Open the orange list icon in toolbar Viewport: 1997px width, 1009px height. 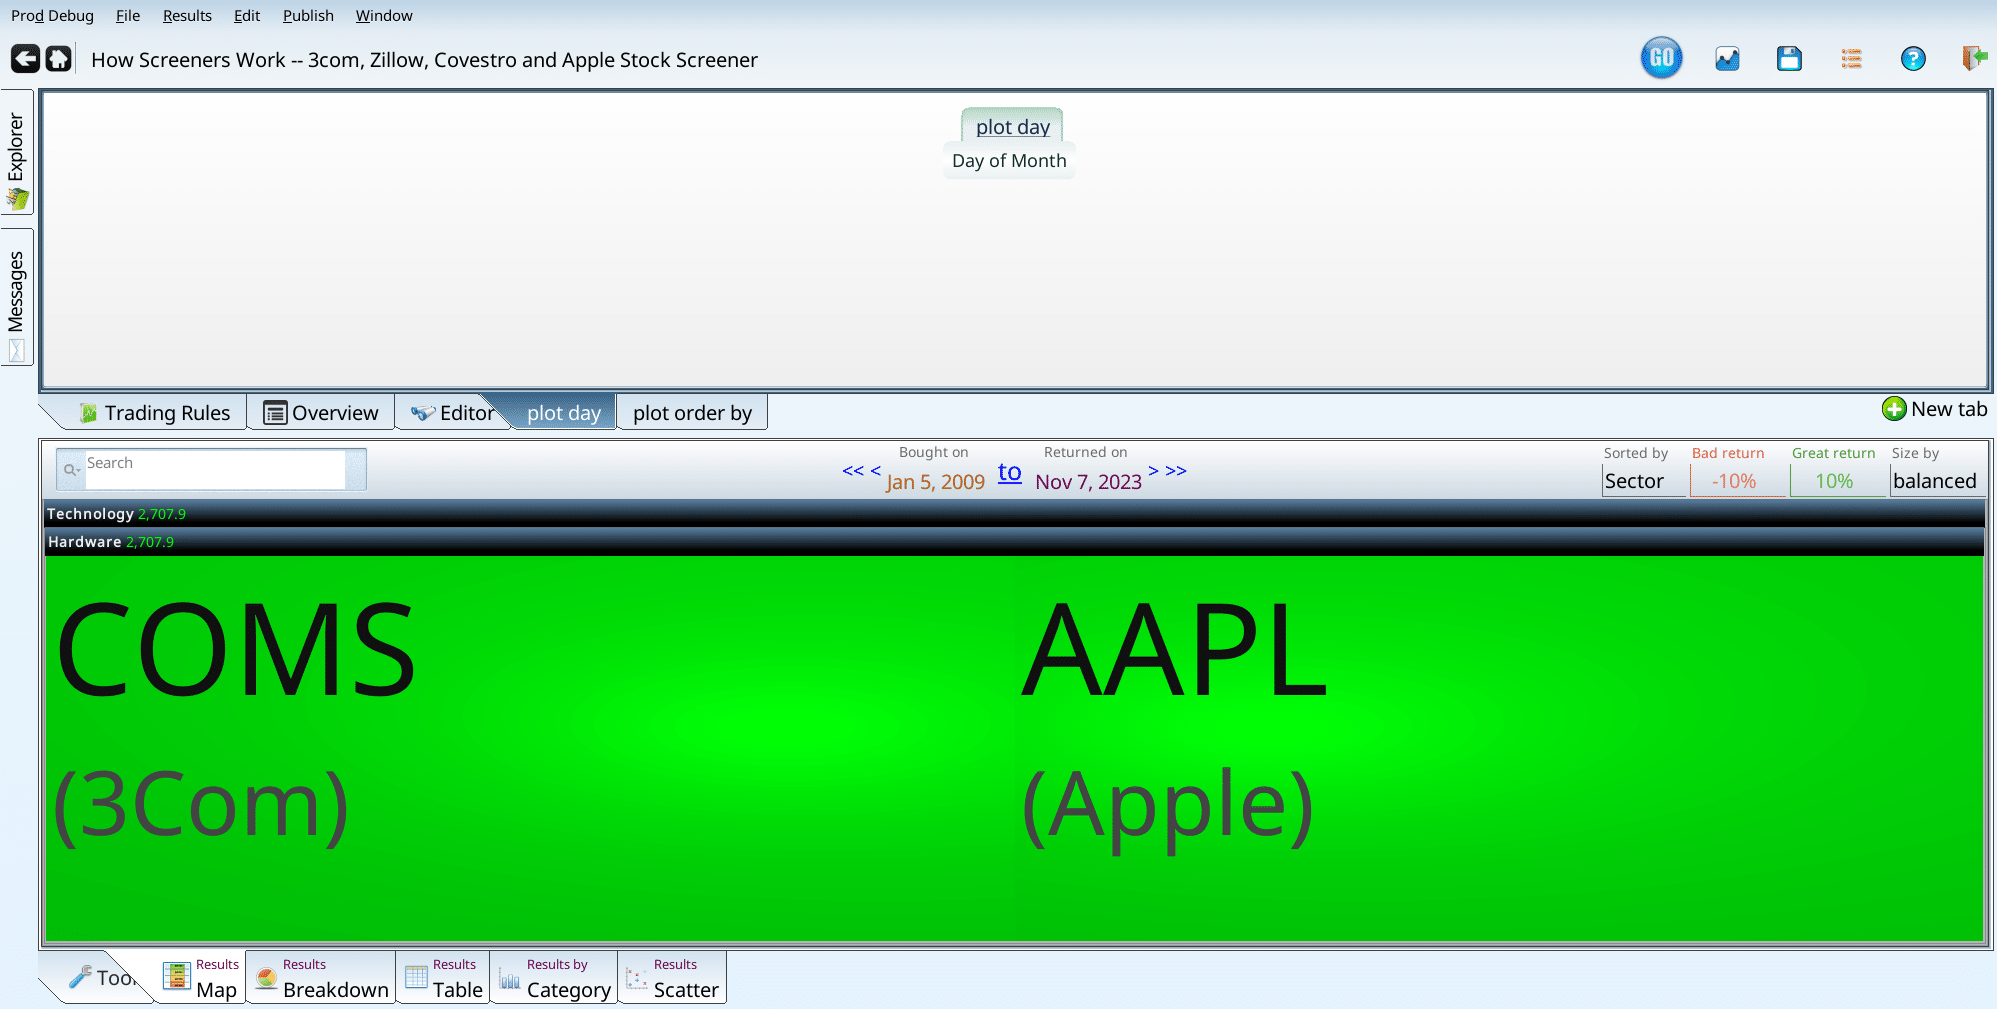tap(1851, 59)
